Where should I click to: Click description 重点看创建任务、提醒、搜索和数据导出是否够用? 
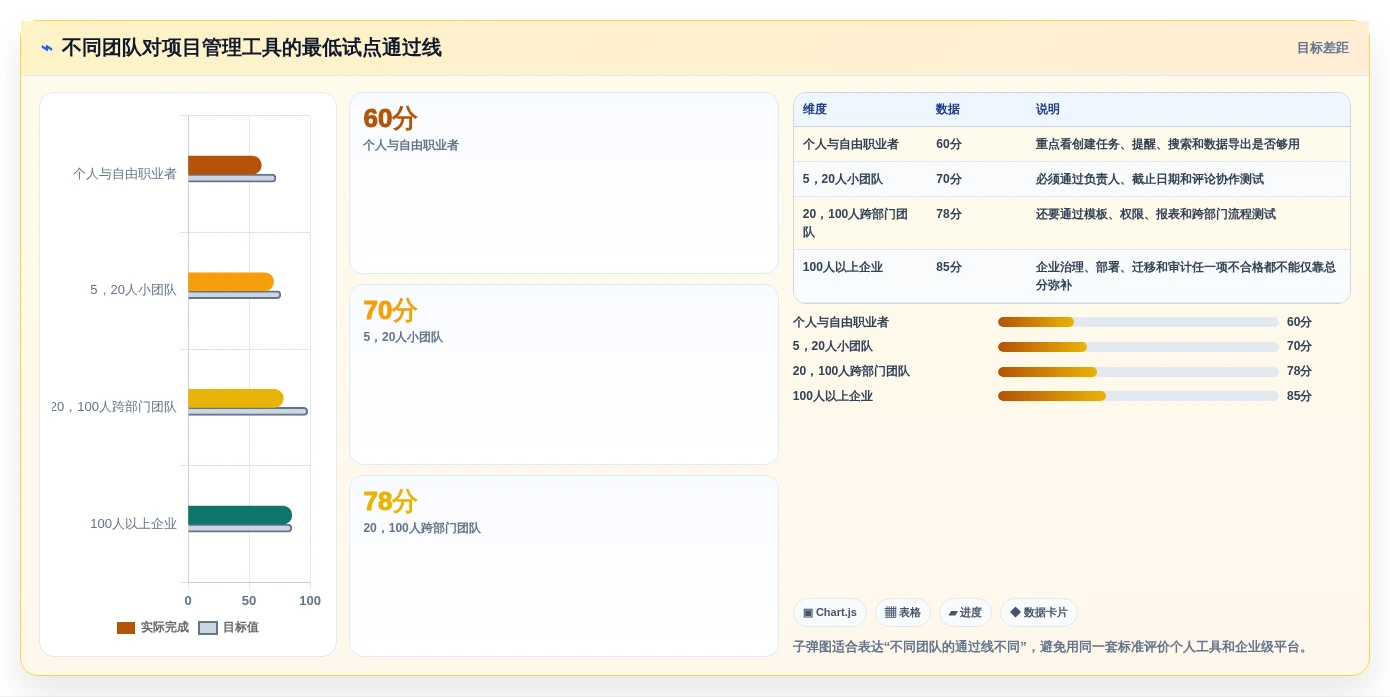pyautogui.click(x=1168, y=144)
